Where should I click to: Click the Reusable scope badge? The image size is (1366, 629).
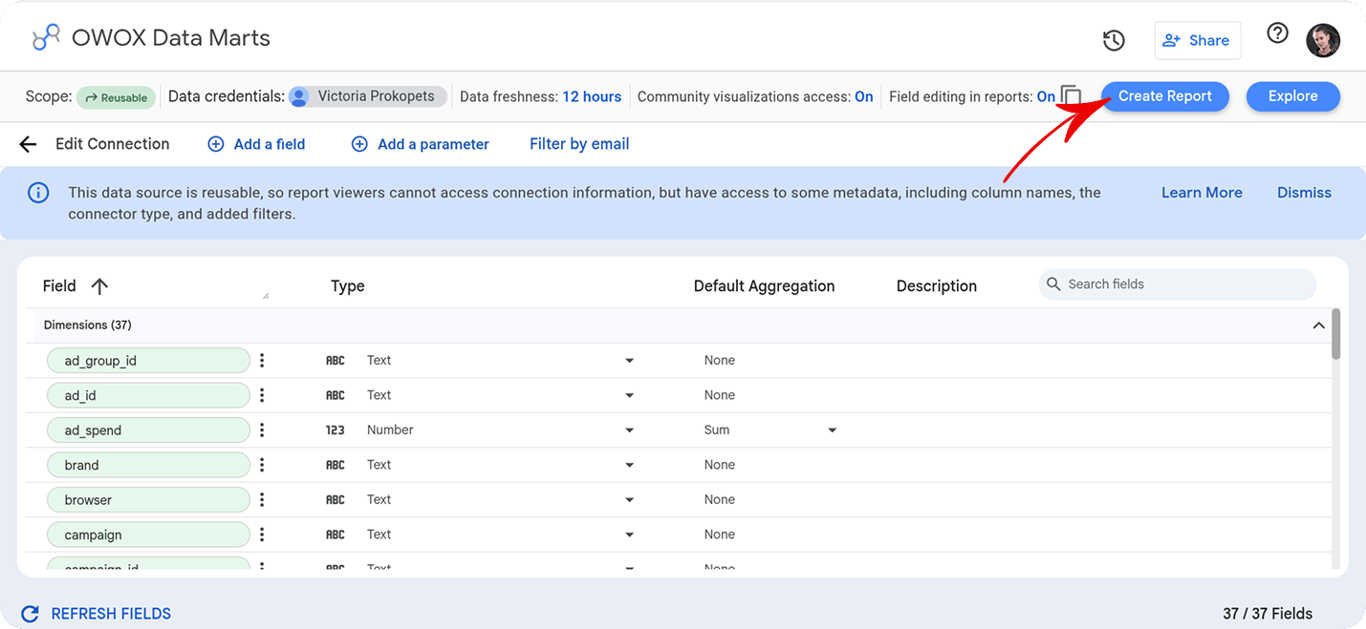pyautogui.click(x=117, y=97)
